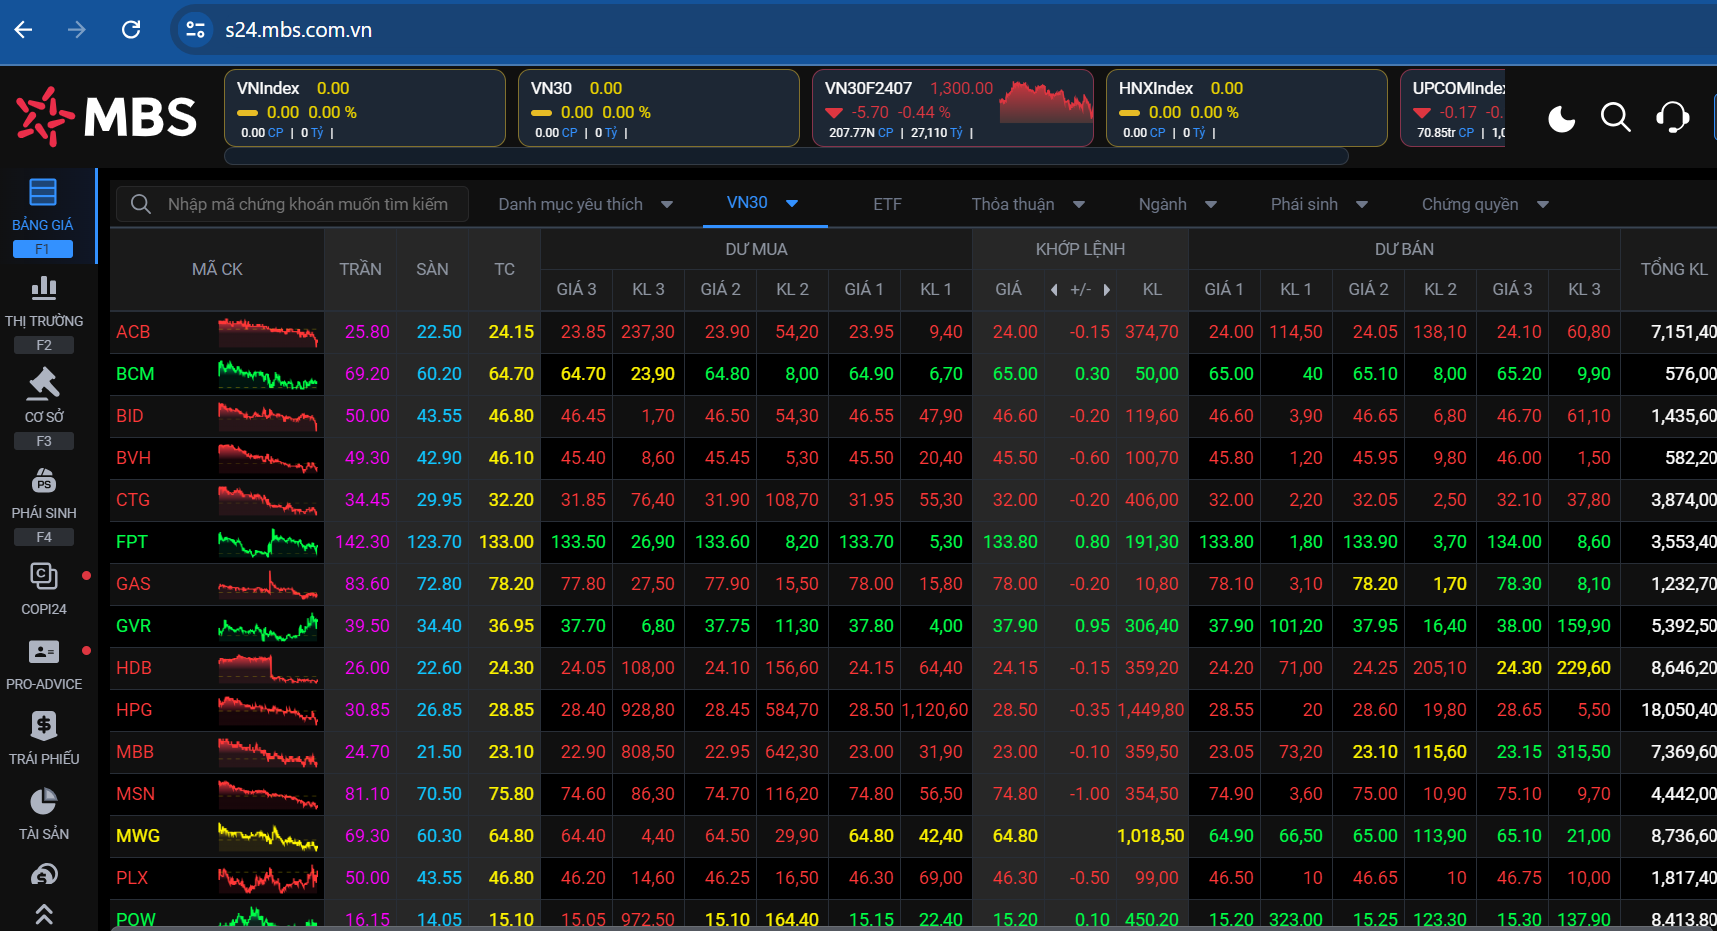Open the MWG stock symbol
The width and height of the screenshot is (1717, 931).
(x=138, y=836)
